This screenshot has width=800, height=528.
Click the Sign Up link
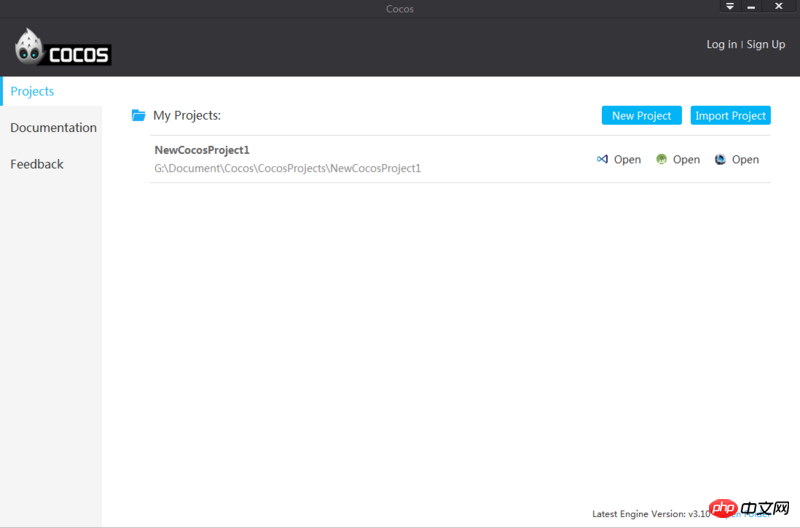(x=766, y=44)
